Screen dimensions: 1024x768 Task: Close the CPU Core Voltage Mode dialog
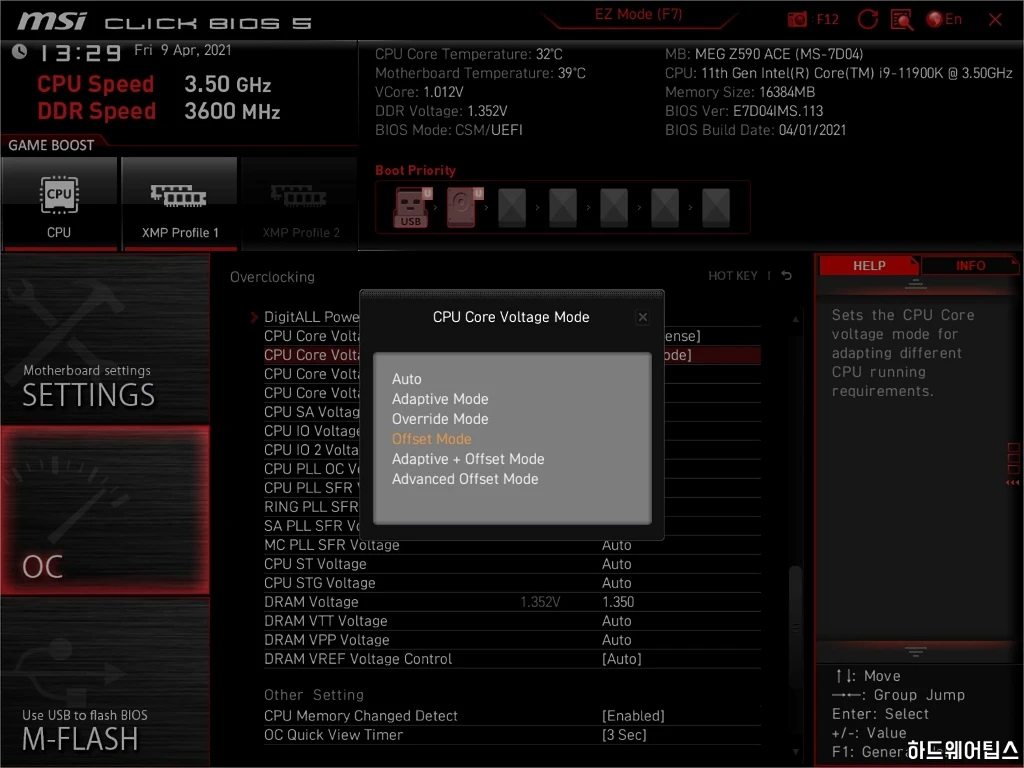click(643, 317)
